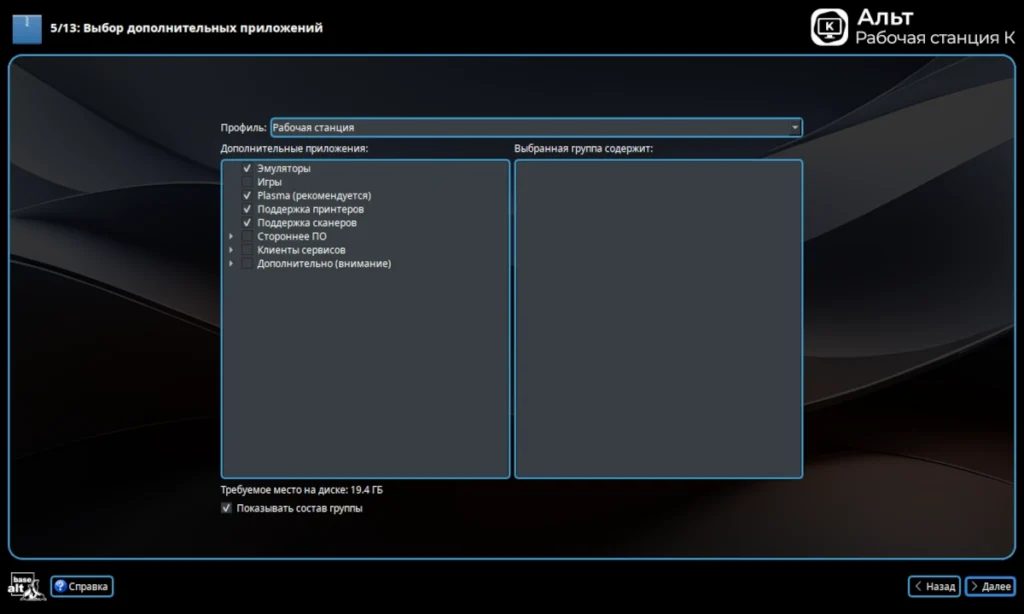Toggle Поддержка сканеров checkbox
Screen dimensions: 1024x614
click(x=247, y=223)
